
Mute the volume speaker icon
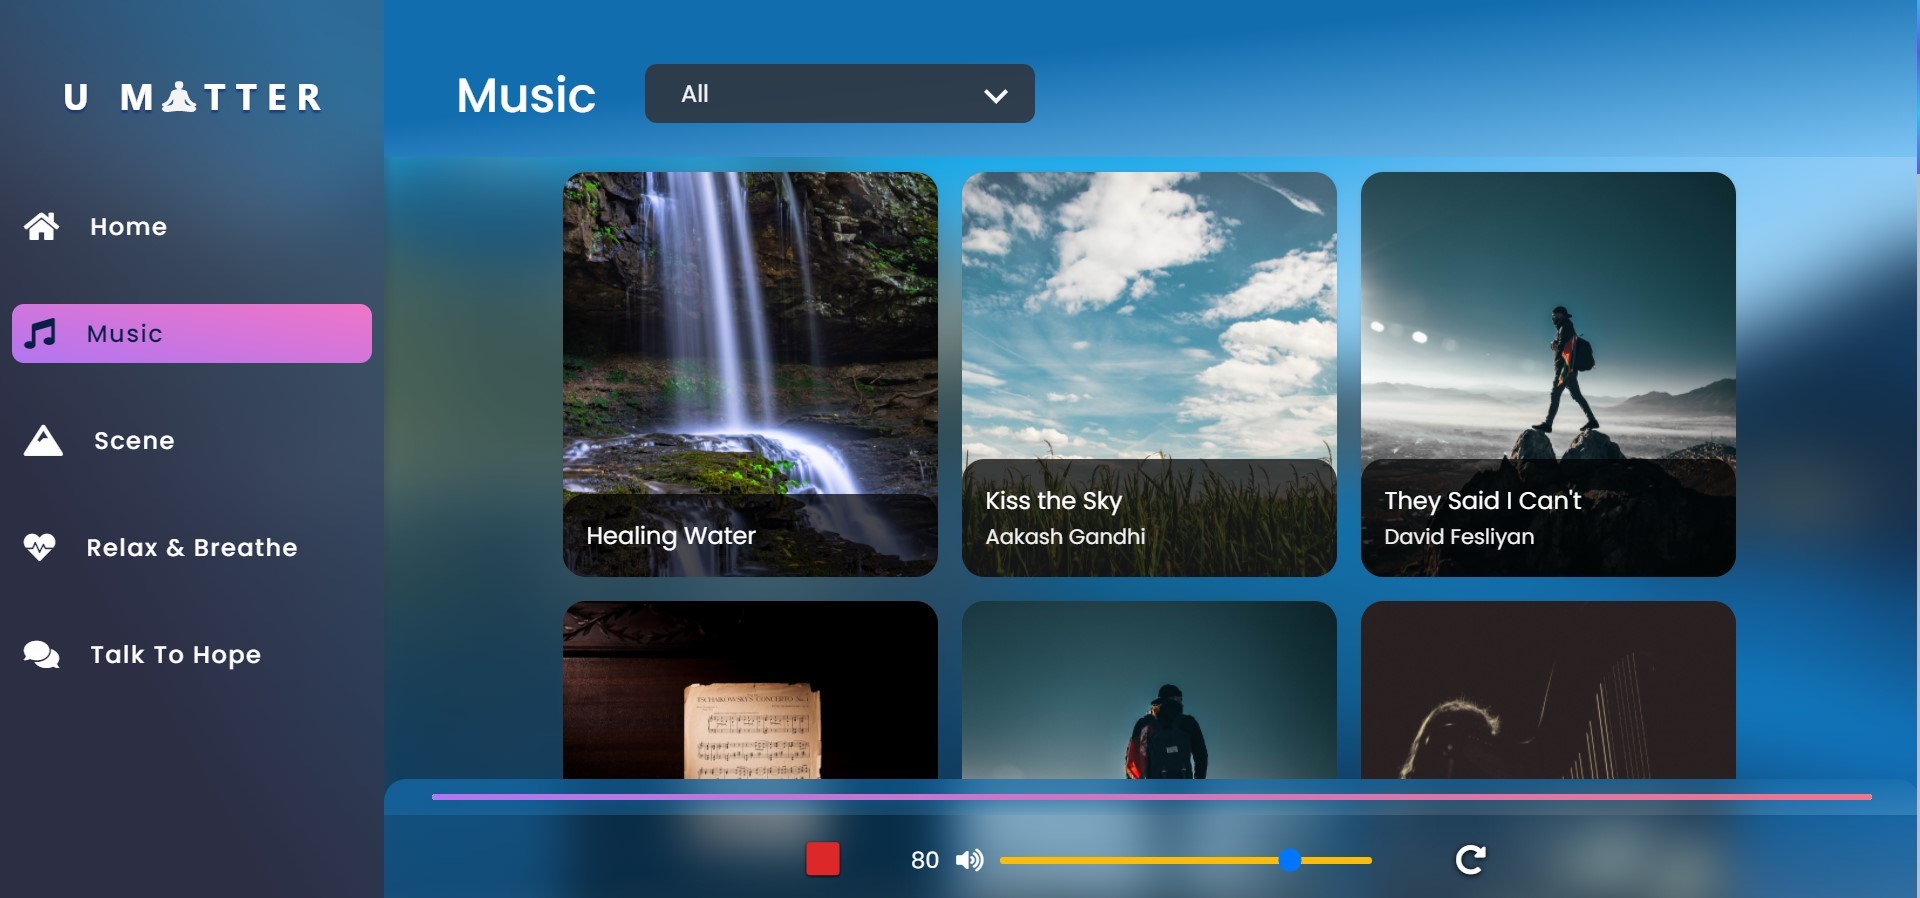[x=969, y=860]
